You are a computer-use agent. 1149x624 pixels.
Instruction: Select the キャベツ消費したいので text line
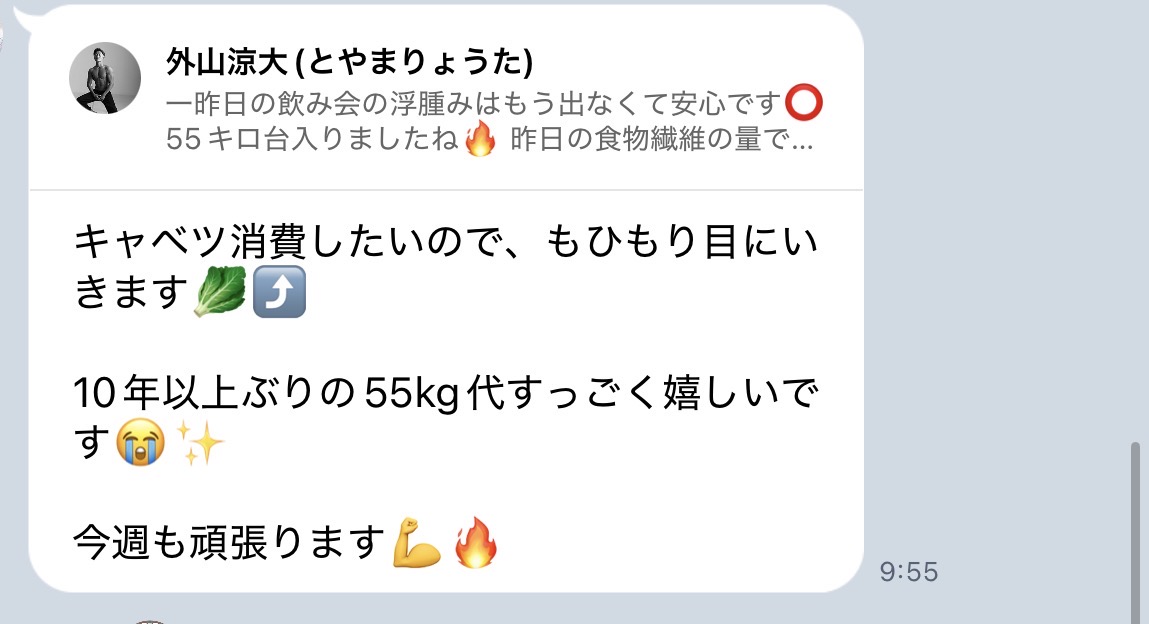[x=446, y=242]
